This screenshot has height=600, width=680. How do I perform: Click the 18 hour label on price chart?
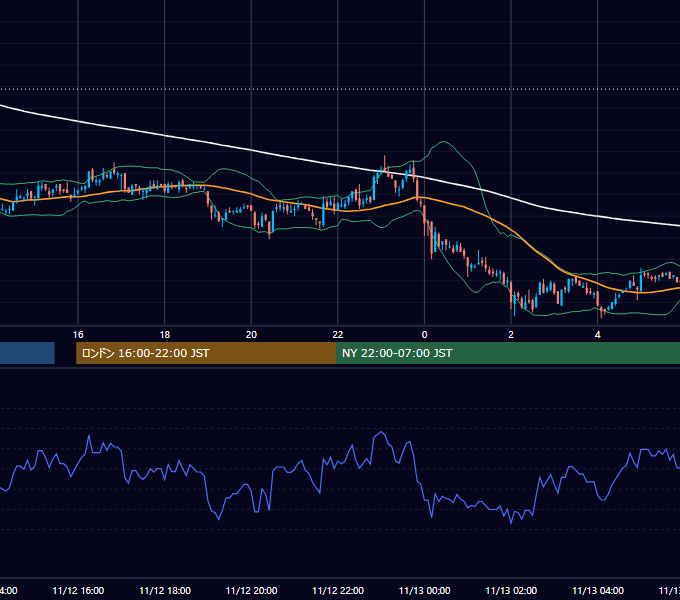165,335
